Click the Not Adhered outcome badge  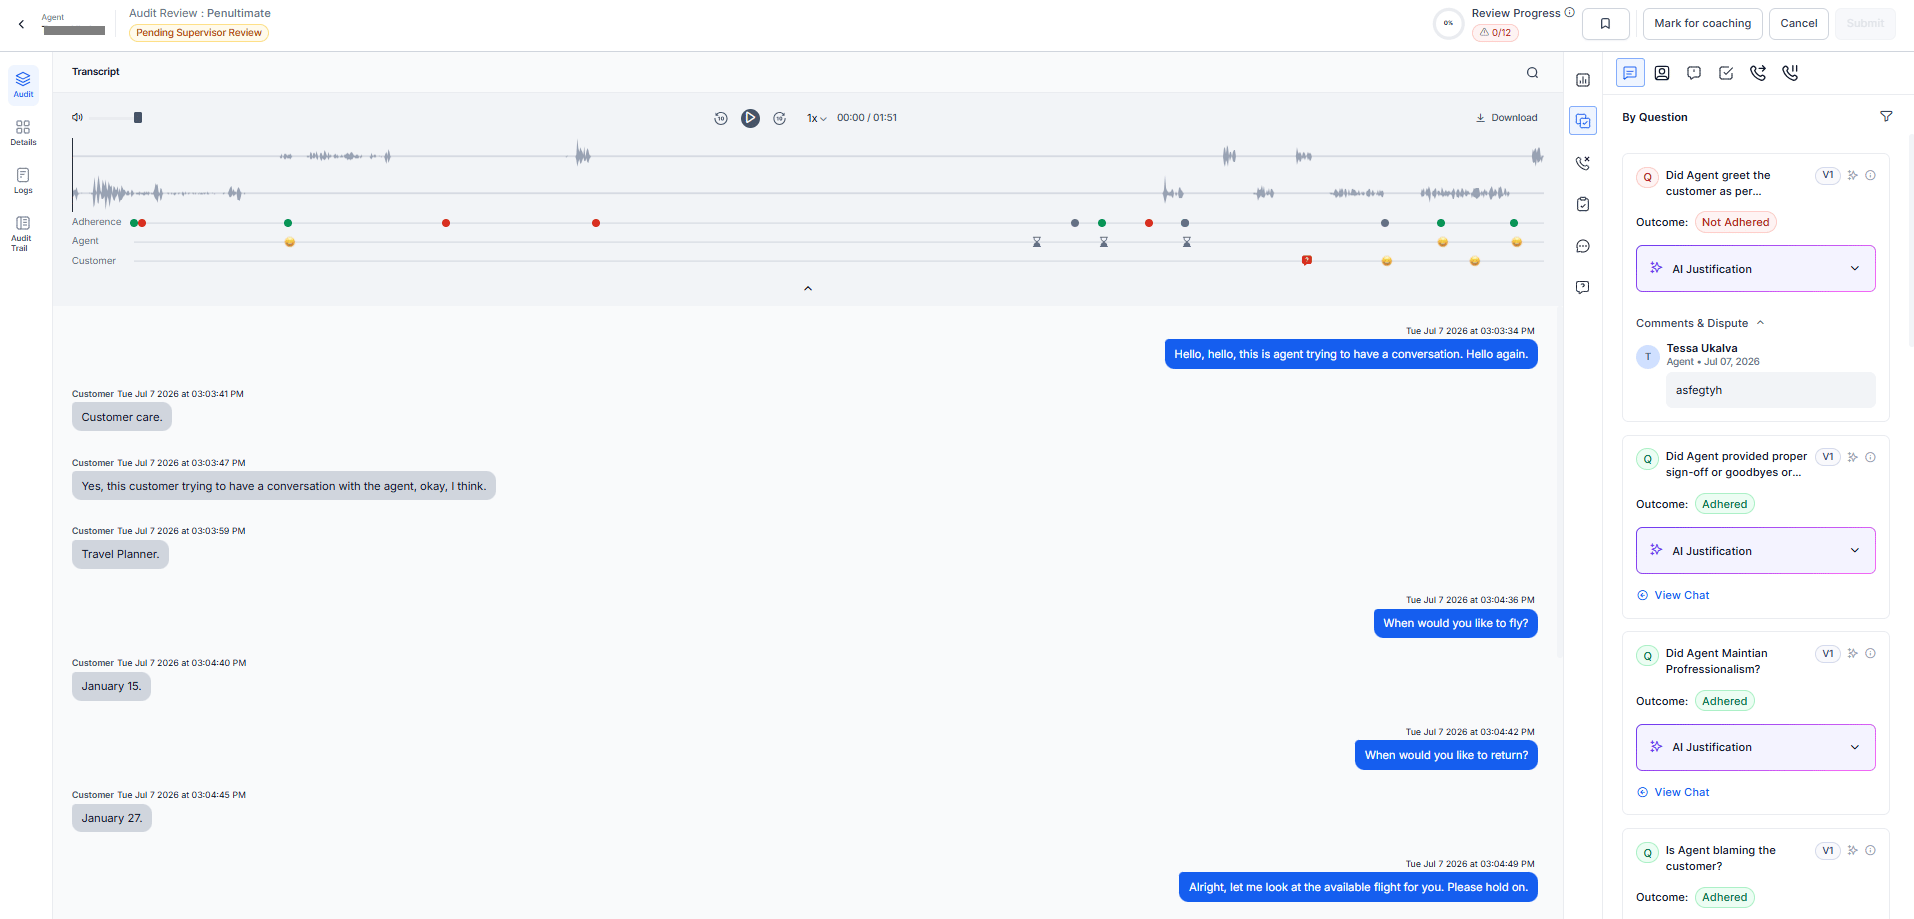tap(1735, 222)
